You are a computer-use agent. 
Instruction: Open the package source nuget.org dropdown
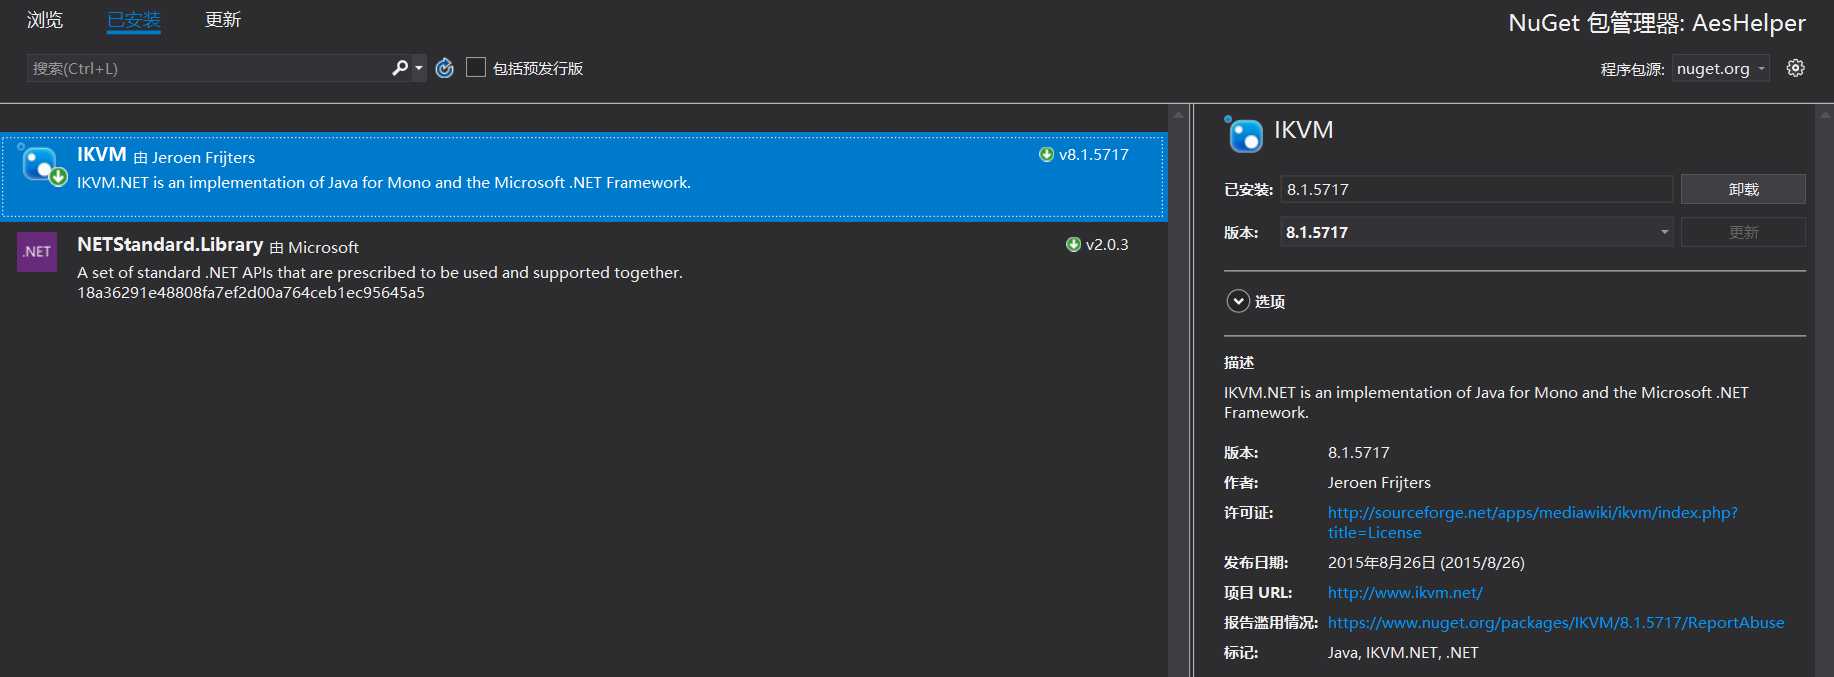coord(1721,68)
